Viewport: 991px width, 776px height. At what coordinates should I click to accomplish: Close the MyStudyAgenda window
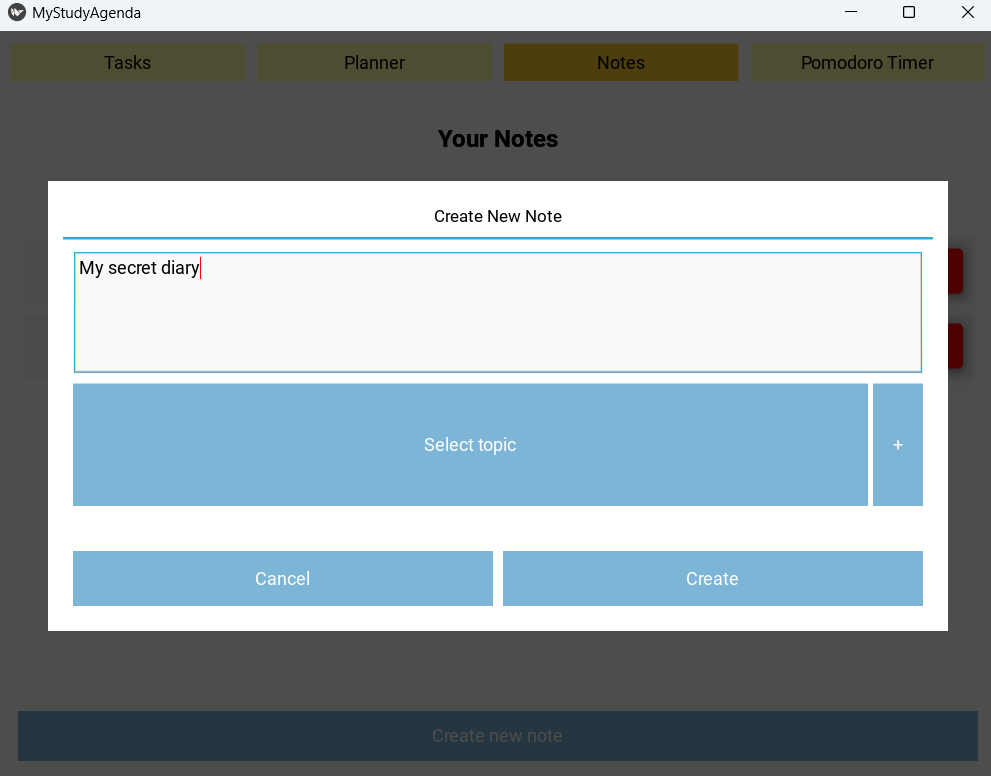pyautogui.click(x=967, y=13)
